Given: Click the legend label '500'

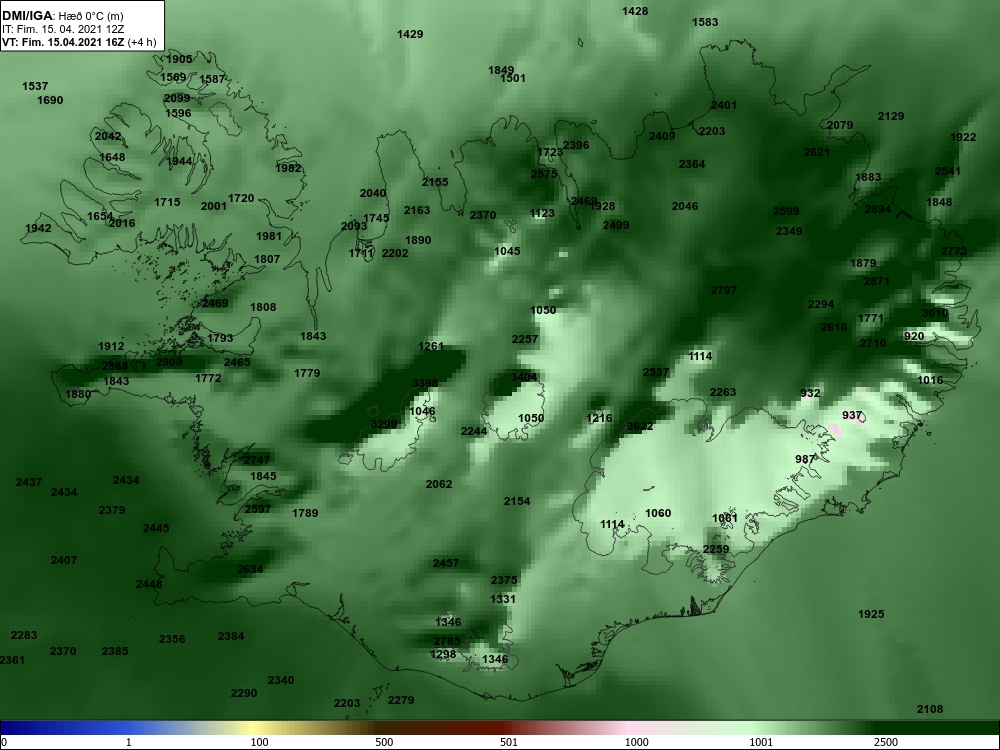Looking at the screenshot, I should pyautogui.click(x=384, y=742).
